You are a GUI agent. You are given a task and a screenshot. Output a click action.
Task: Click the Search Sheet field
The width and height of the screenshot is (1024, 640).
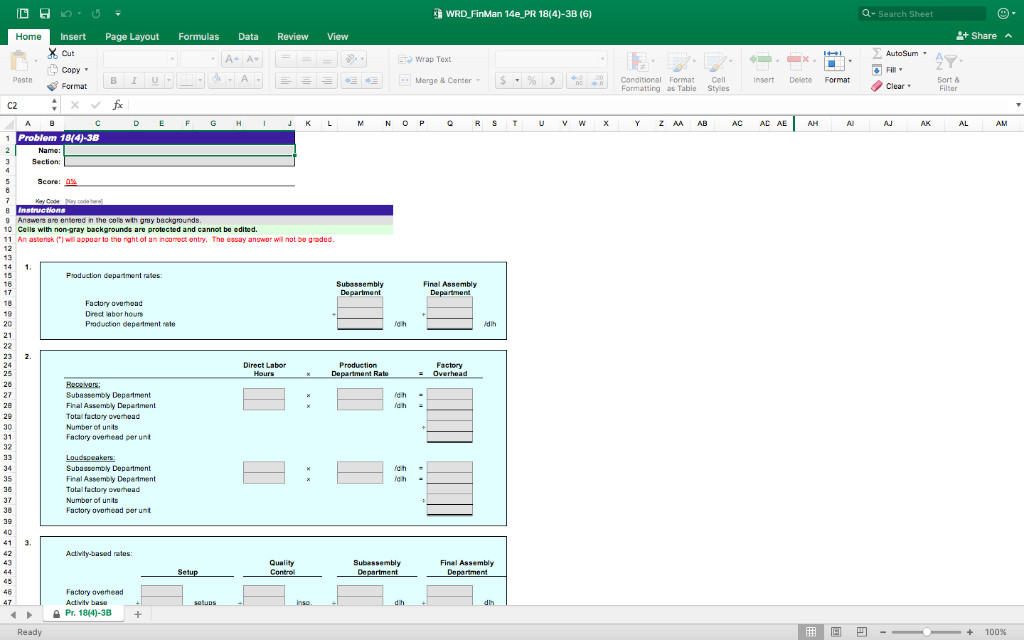922,14
